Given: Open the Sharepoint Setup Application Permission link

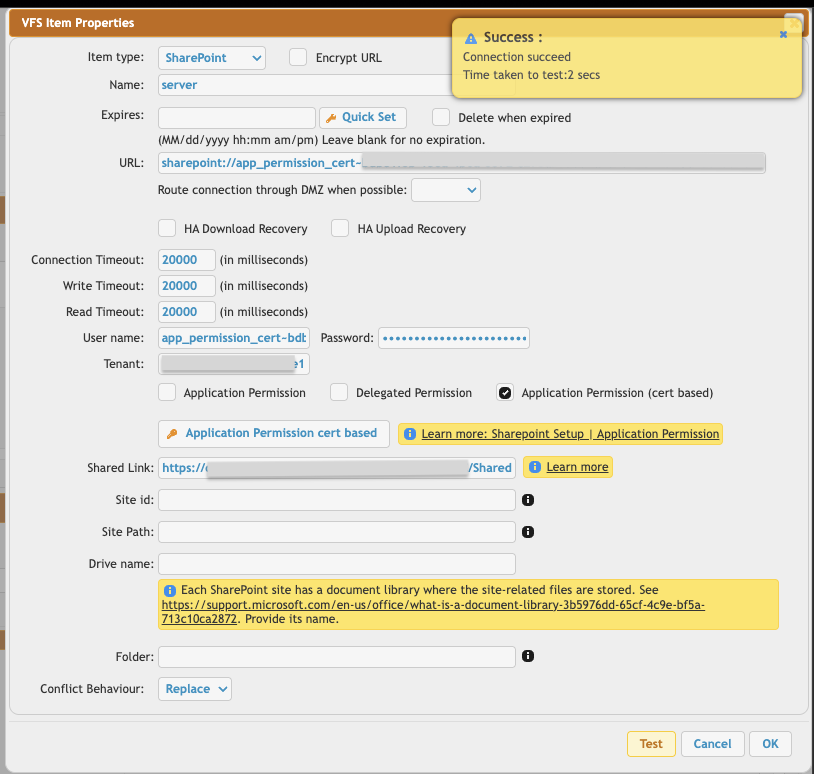Looking at the screenshot, I should (569, 433).
